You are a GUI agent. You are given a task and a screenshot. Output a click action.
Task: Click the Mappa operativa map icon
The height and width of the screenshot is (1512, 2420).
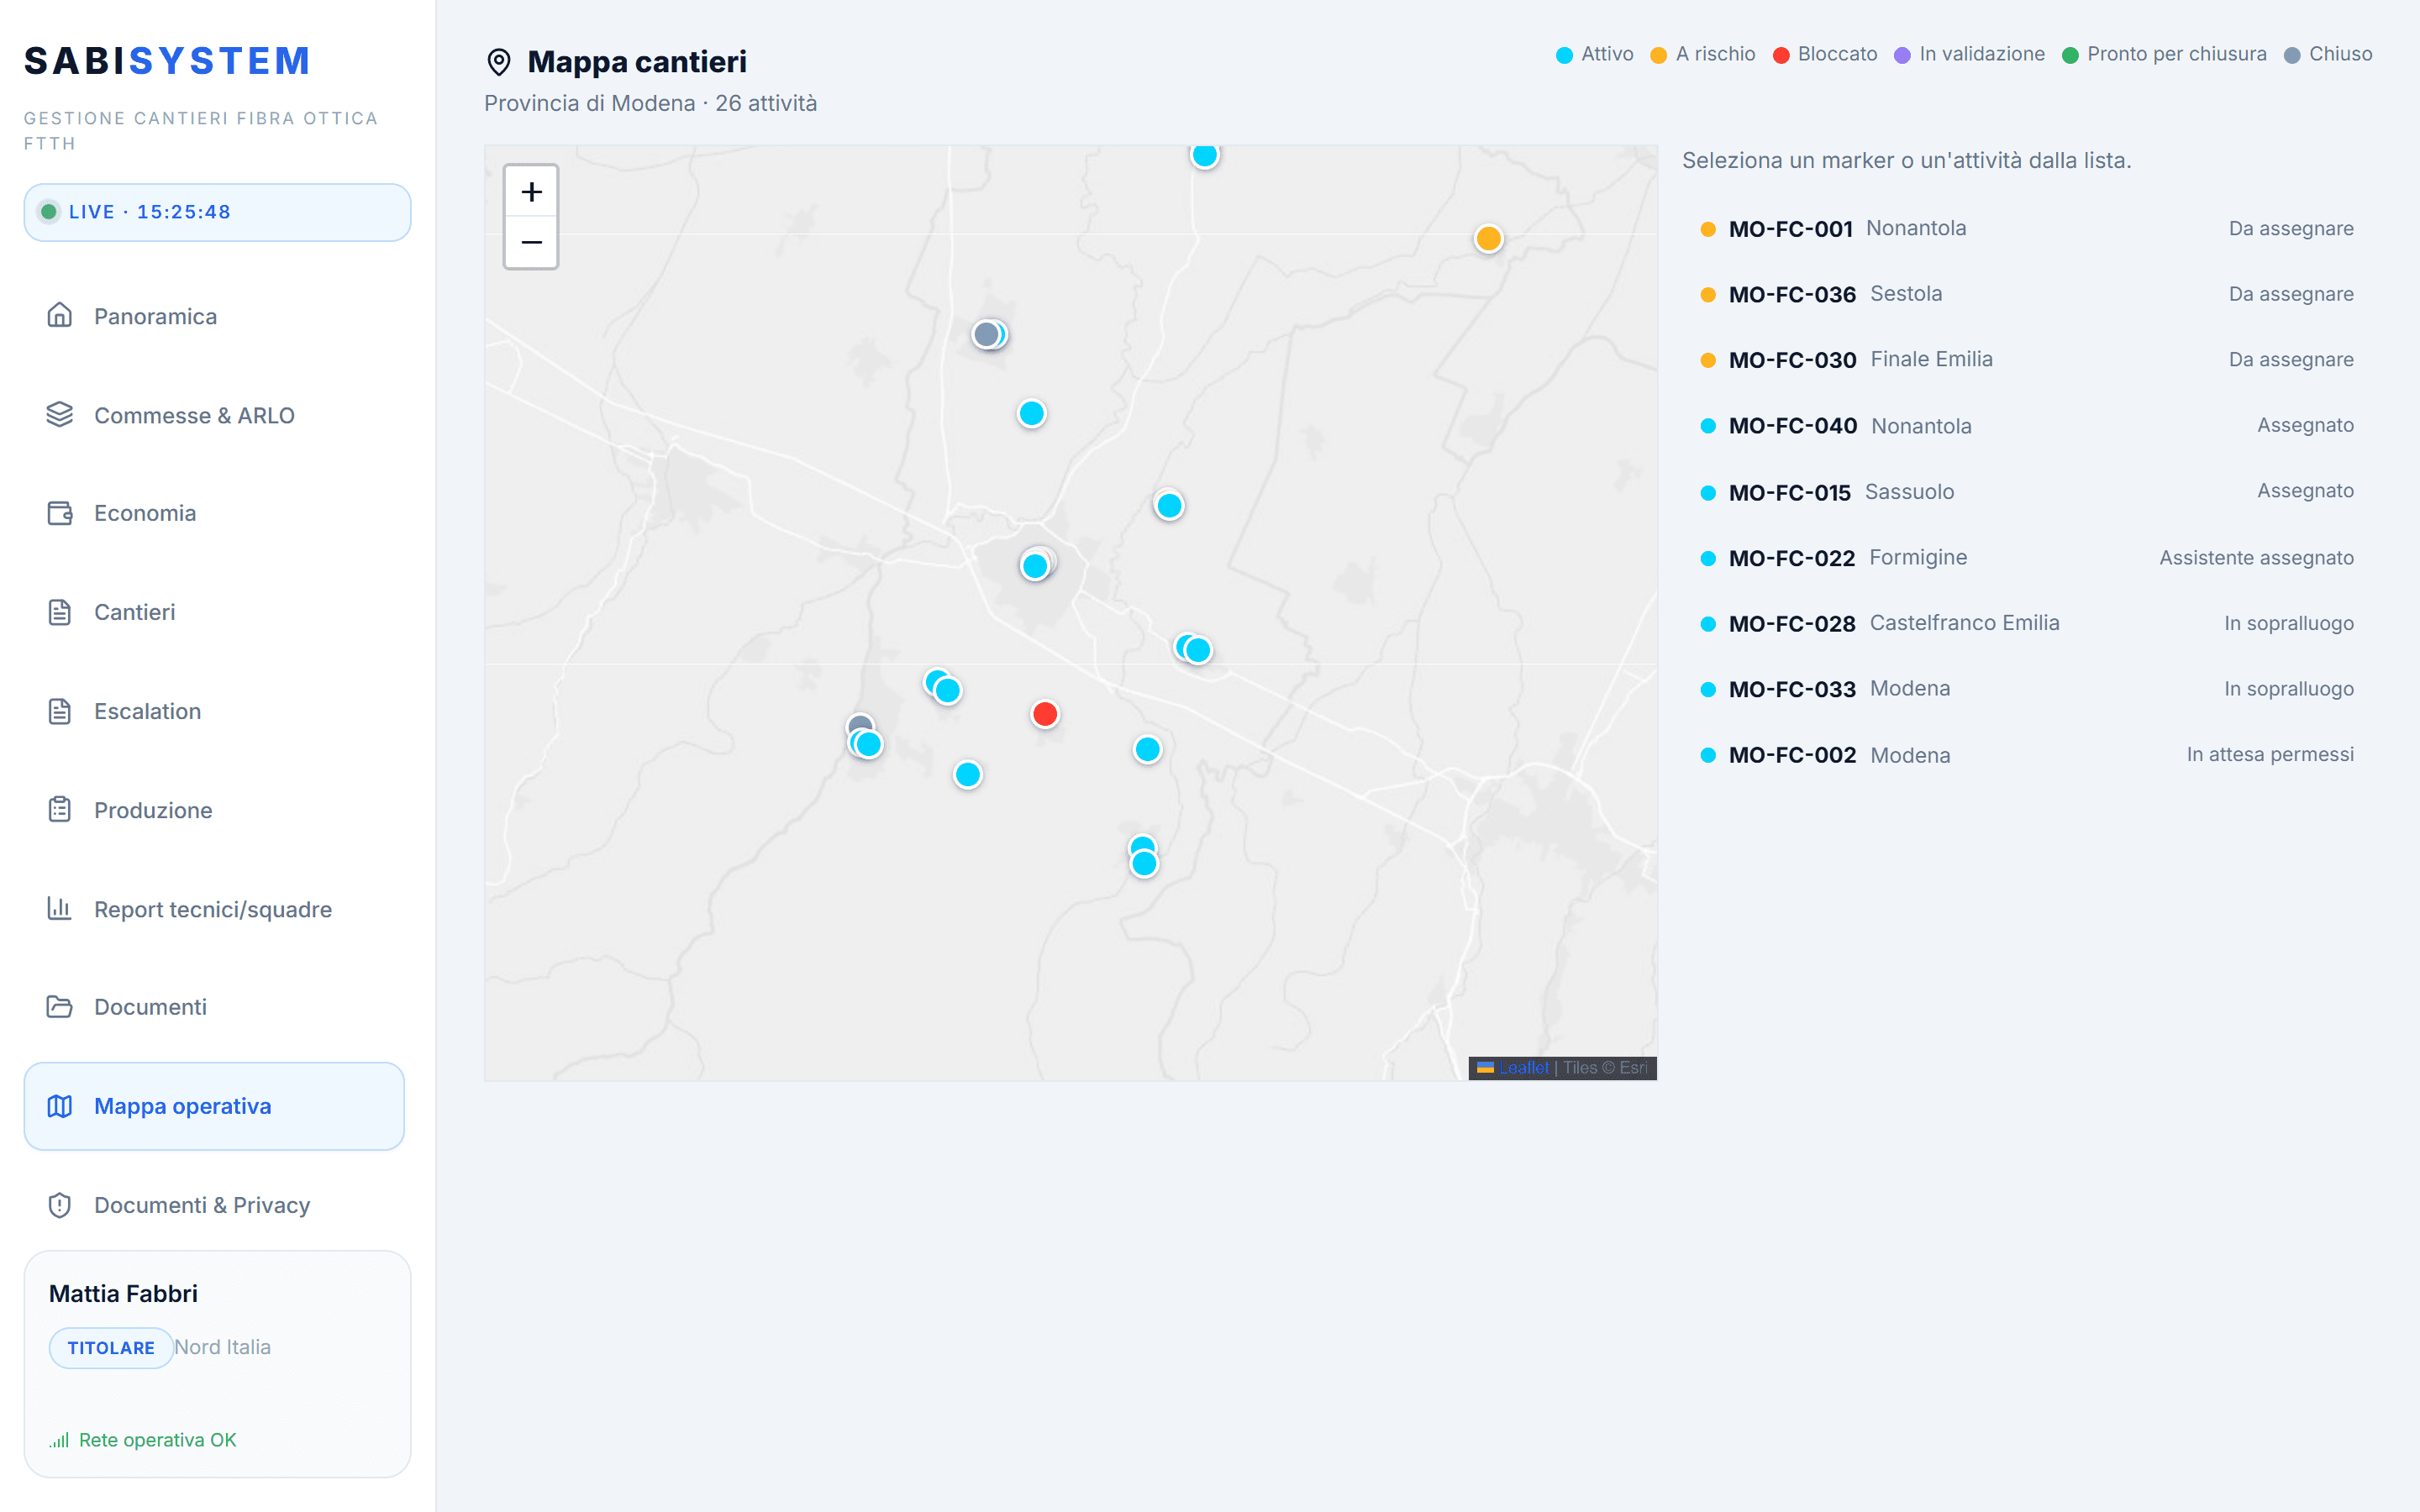click(60, 1106)
